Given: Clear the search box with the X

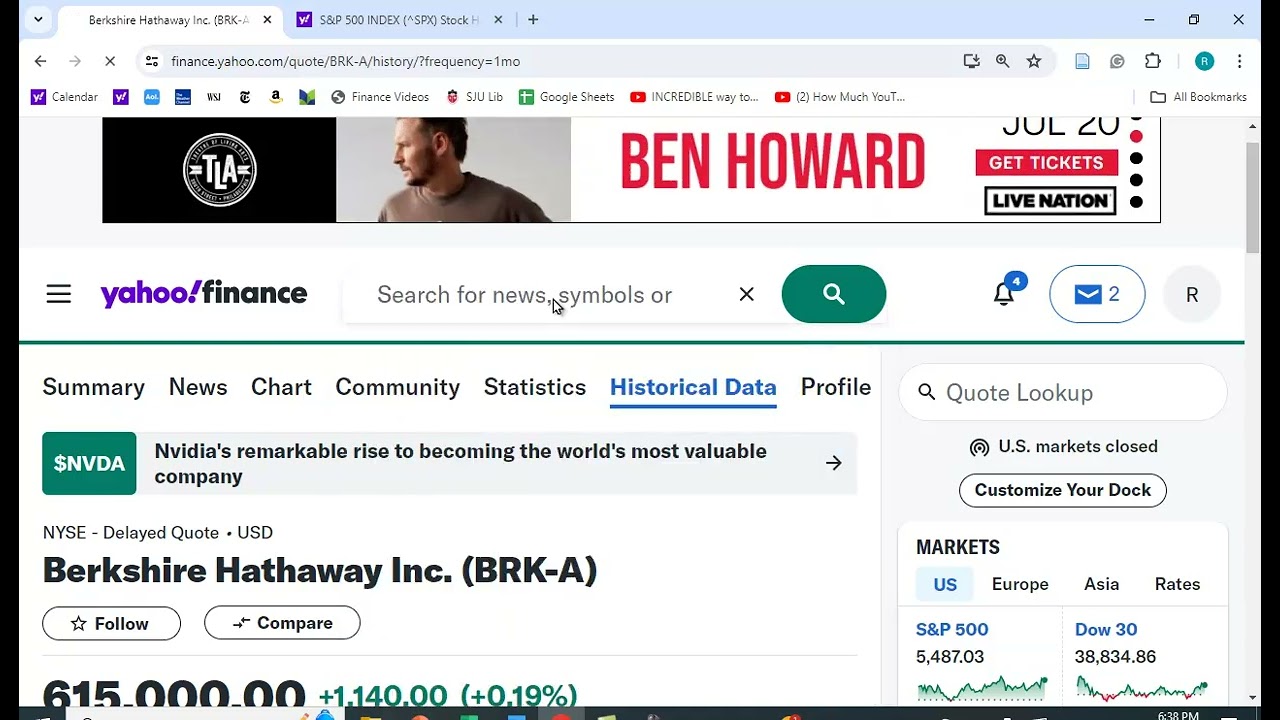Looking at the screenshot, I should tap(746, 294).
